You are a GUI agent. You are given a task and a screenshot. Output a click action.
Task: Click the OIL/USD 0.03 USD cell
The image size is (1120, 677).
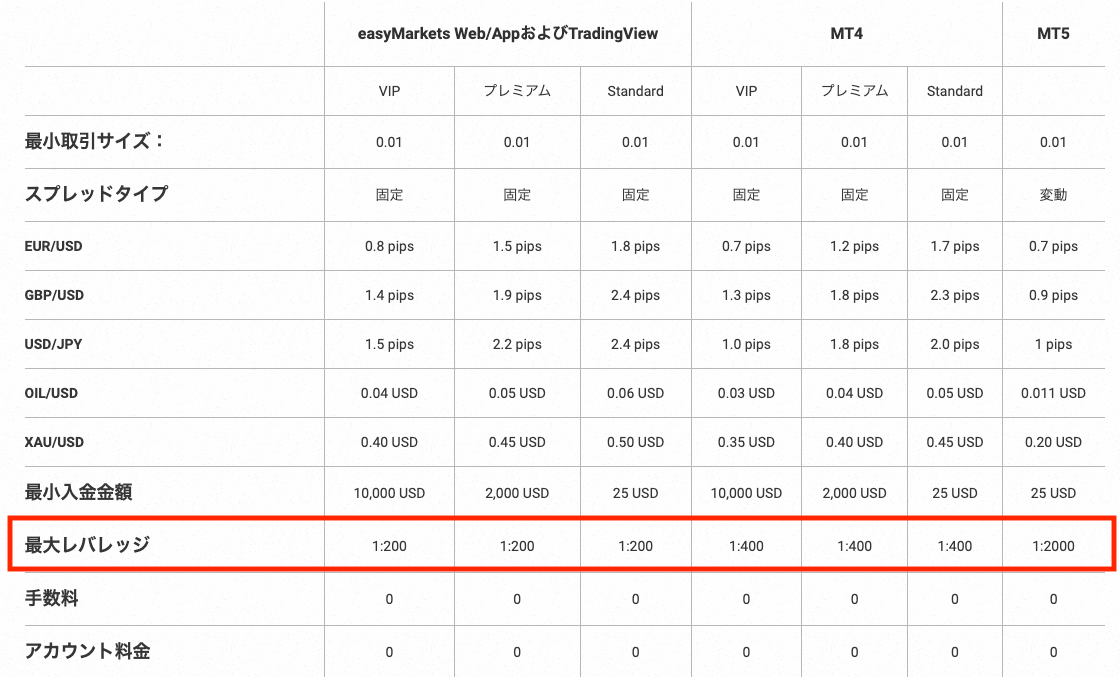click(x=746, y=393)
